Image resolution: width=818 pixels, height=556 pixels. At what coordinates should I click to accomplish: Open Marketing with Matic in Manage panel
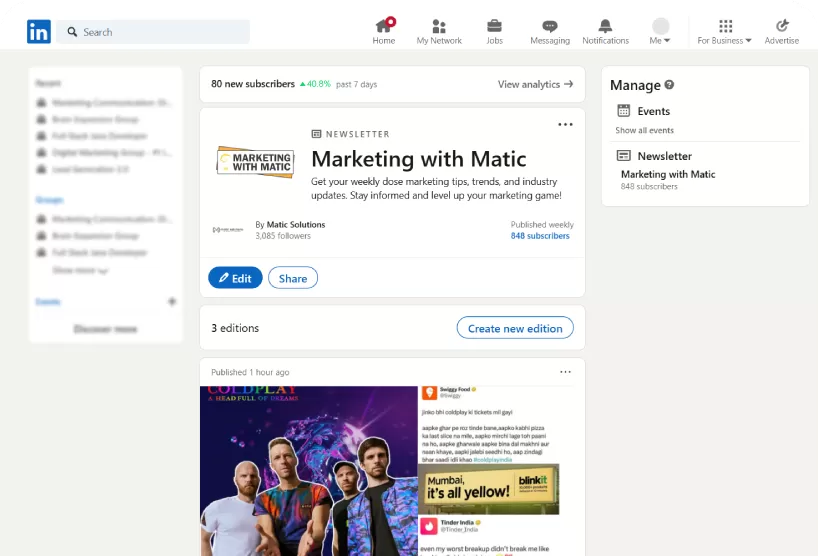click(x=668, y=174)
